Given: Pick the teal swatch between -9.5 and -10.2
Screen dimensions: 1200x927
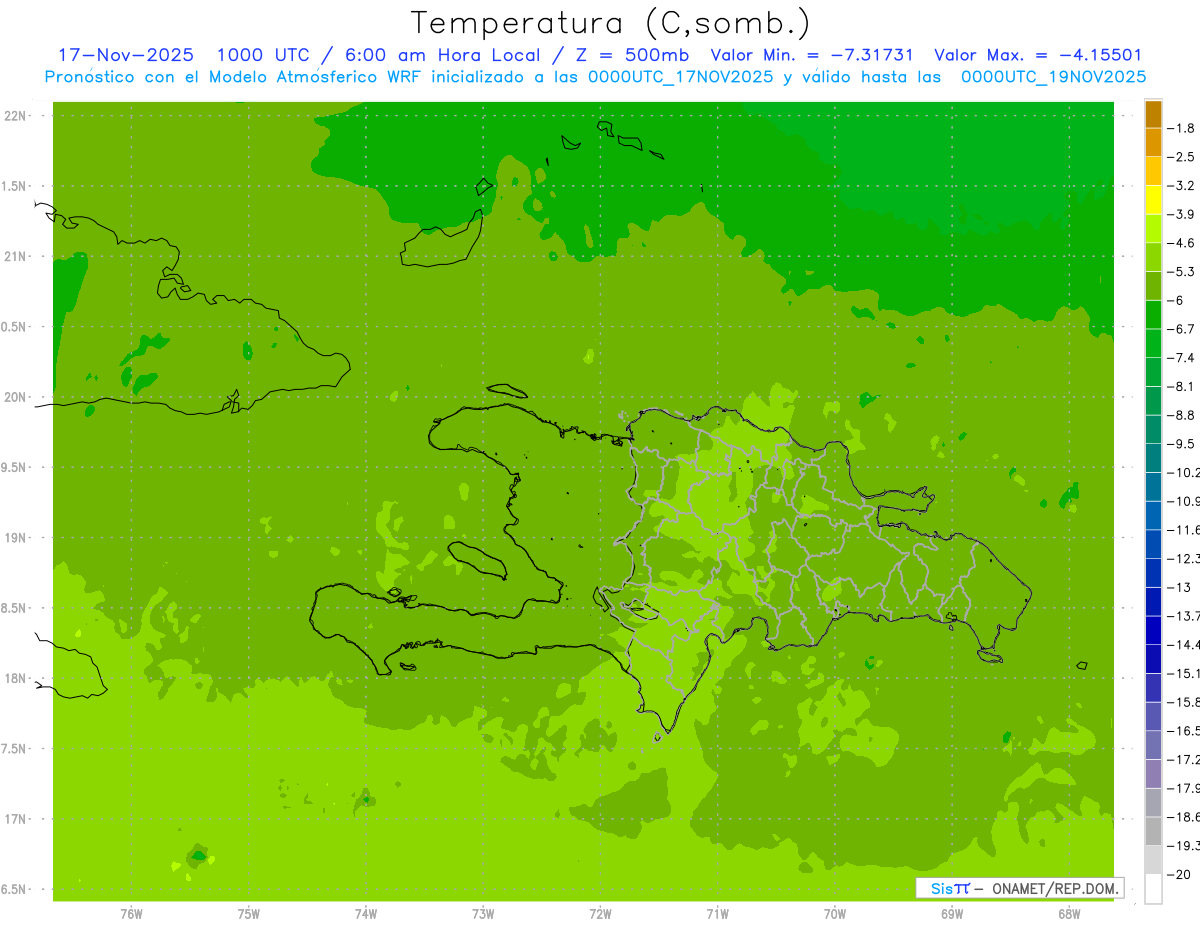Looking at the screenshot, I should pyautogui.click(x=1153, y=458).
